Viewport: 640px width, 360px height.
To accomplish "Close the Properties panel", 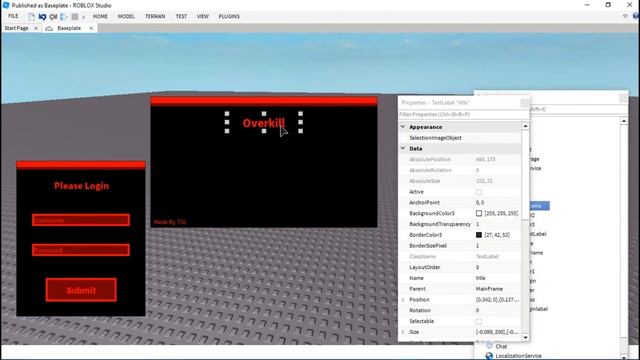I will tap(525, 102).
